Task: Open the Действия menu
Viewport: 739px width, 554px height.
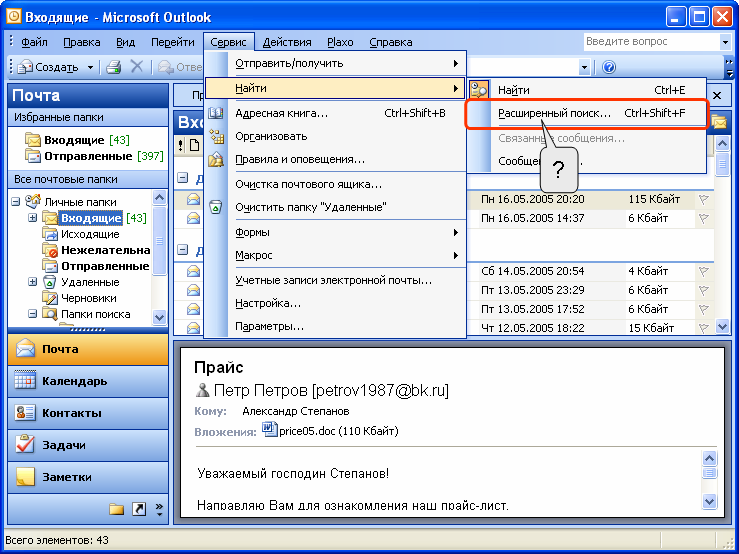Action: click(x=287, y=42)
